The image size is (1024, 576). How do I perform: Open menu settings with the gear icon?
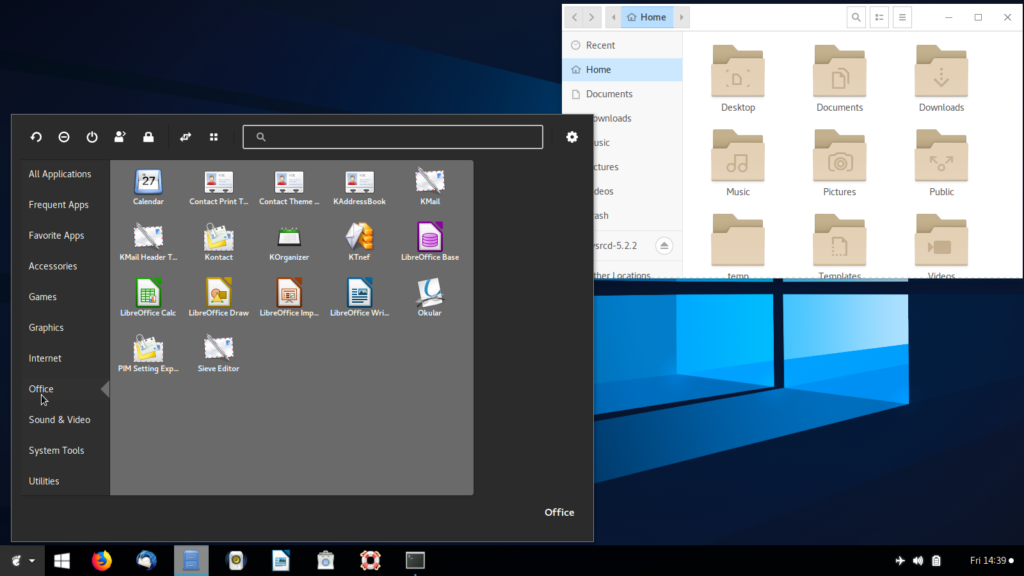click(x=572, y=137)
